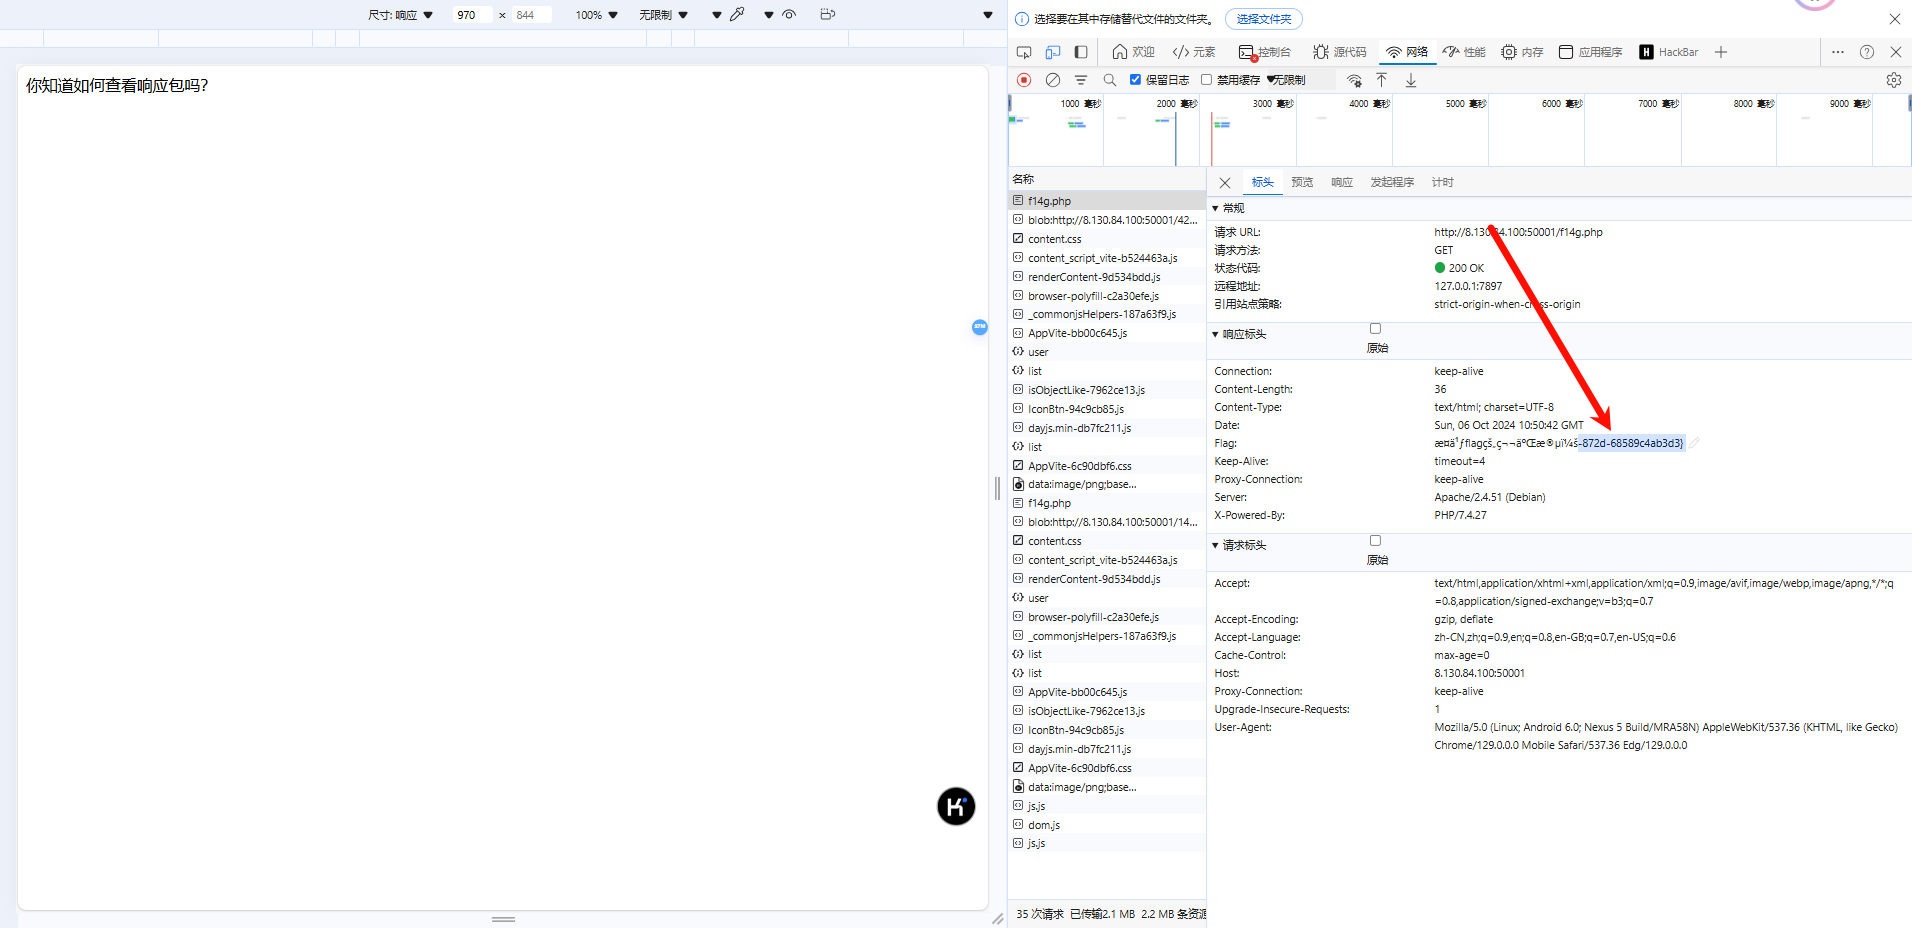1912x928 pixels.
Task: Close the request details pane
Action: pyautogui.click(x=1225, y=183)
